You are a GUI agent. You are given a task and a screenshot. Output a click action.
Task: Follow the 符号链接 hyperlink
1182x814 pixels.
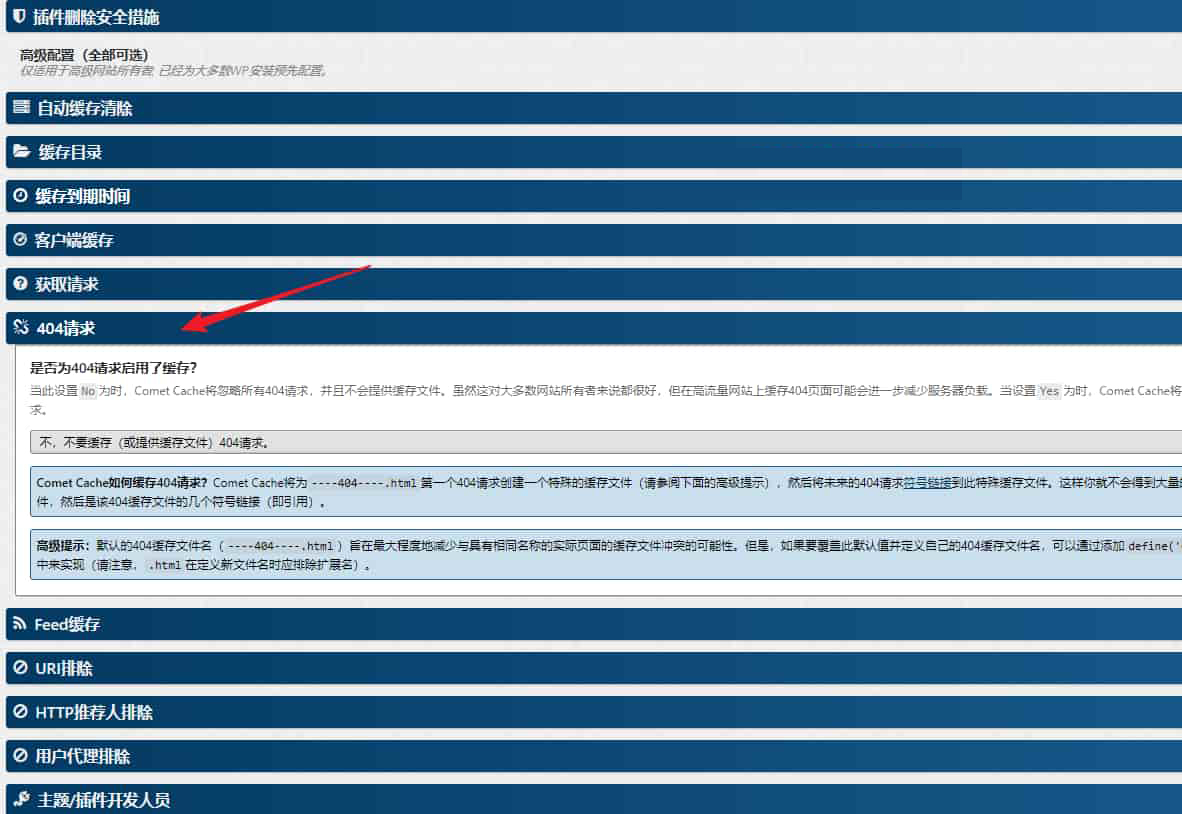(x=926, y=483)
